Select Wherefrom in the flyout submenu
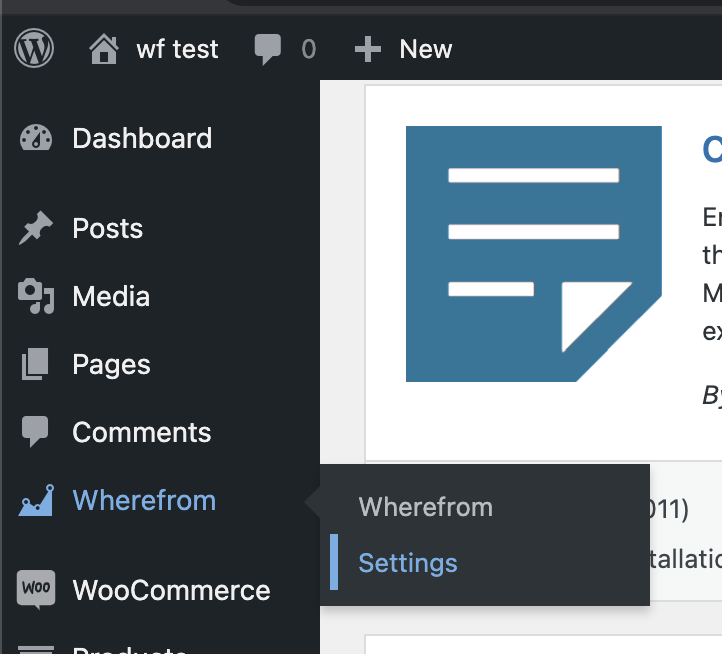 click(x=425, y=507)
